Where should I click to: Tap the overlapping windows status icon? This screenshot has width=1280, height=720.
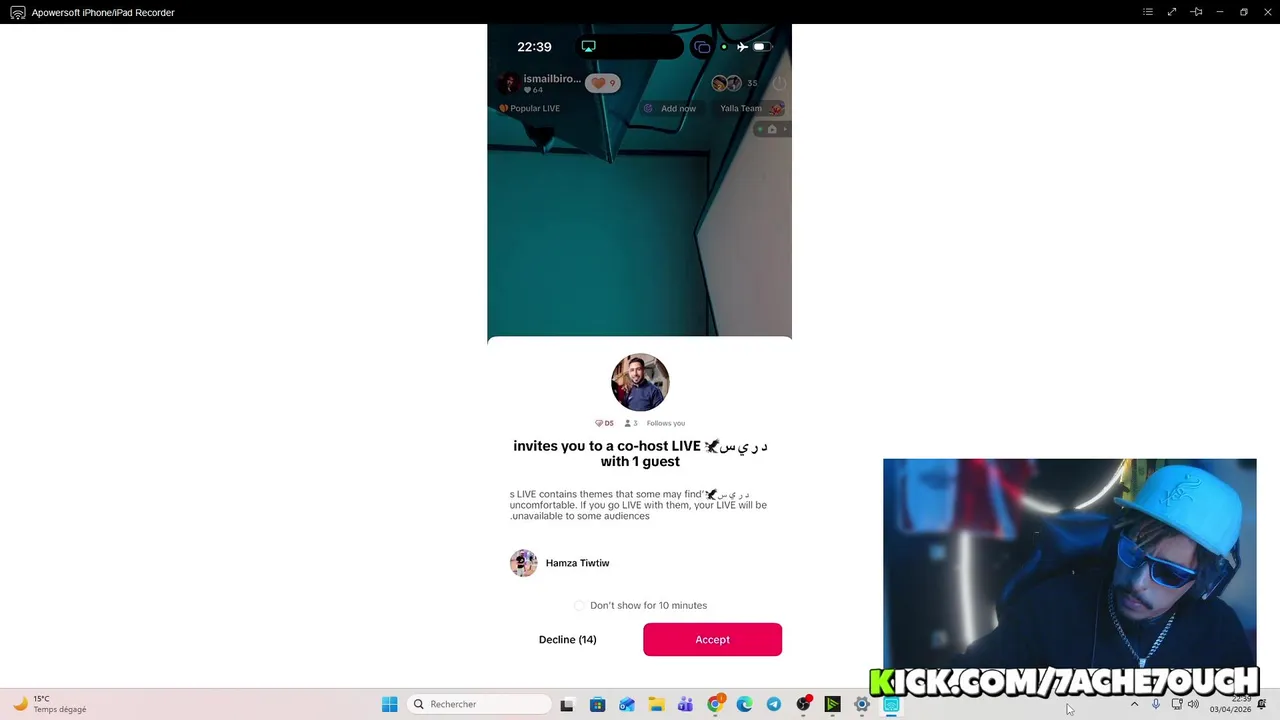coord(702,47)
